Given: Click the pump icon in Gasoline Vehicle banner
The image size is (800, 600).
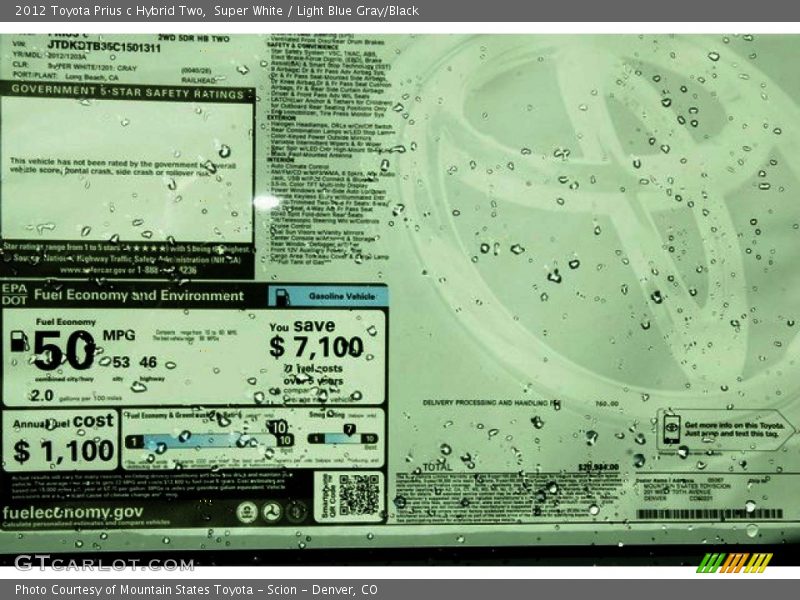Looking at the screenshot, I should point(282,296).
